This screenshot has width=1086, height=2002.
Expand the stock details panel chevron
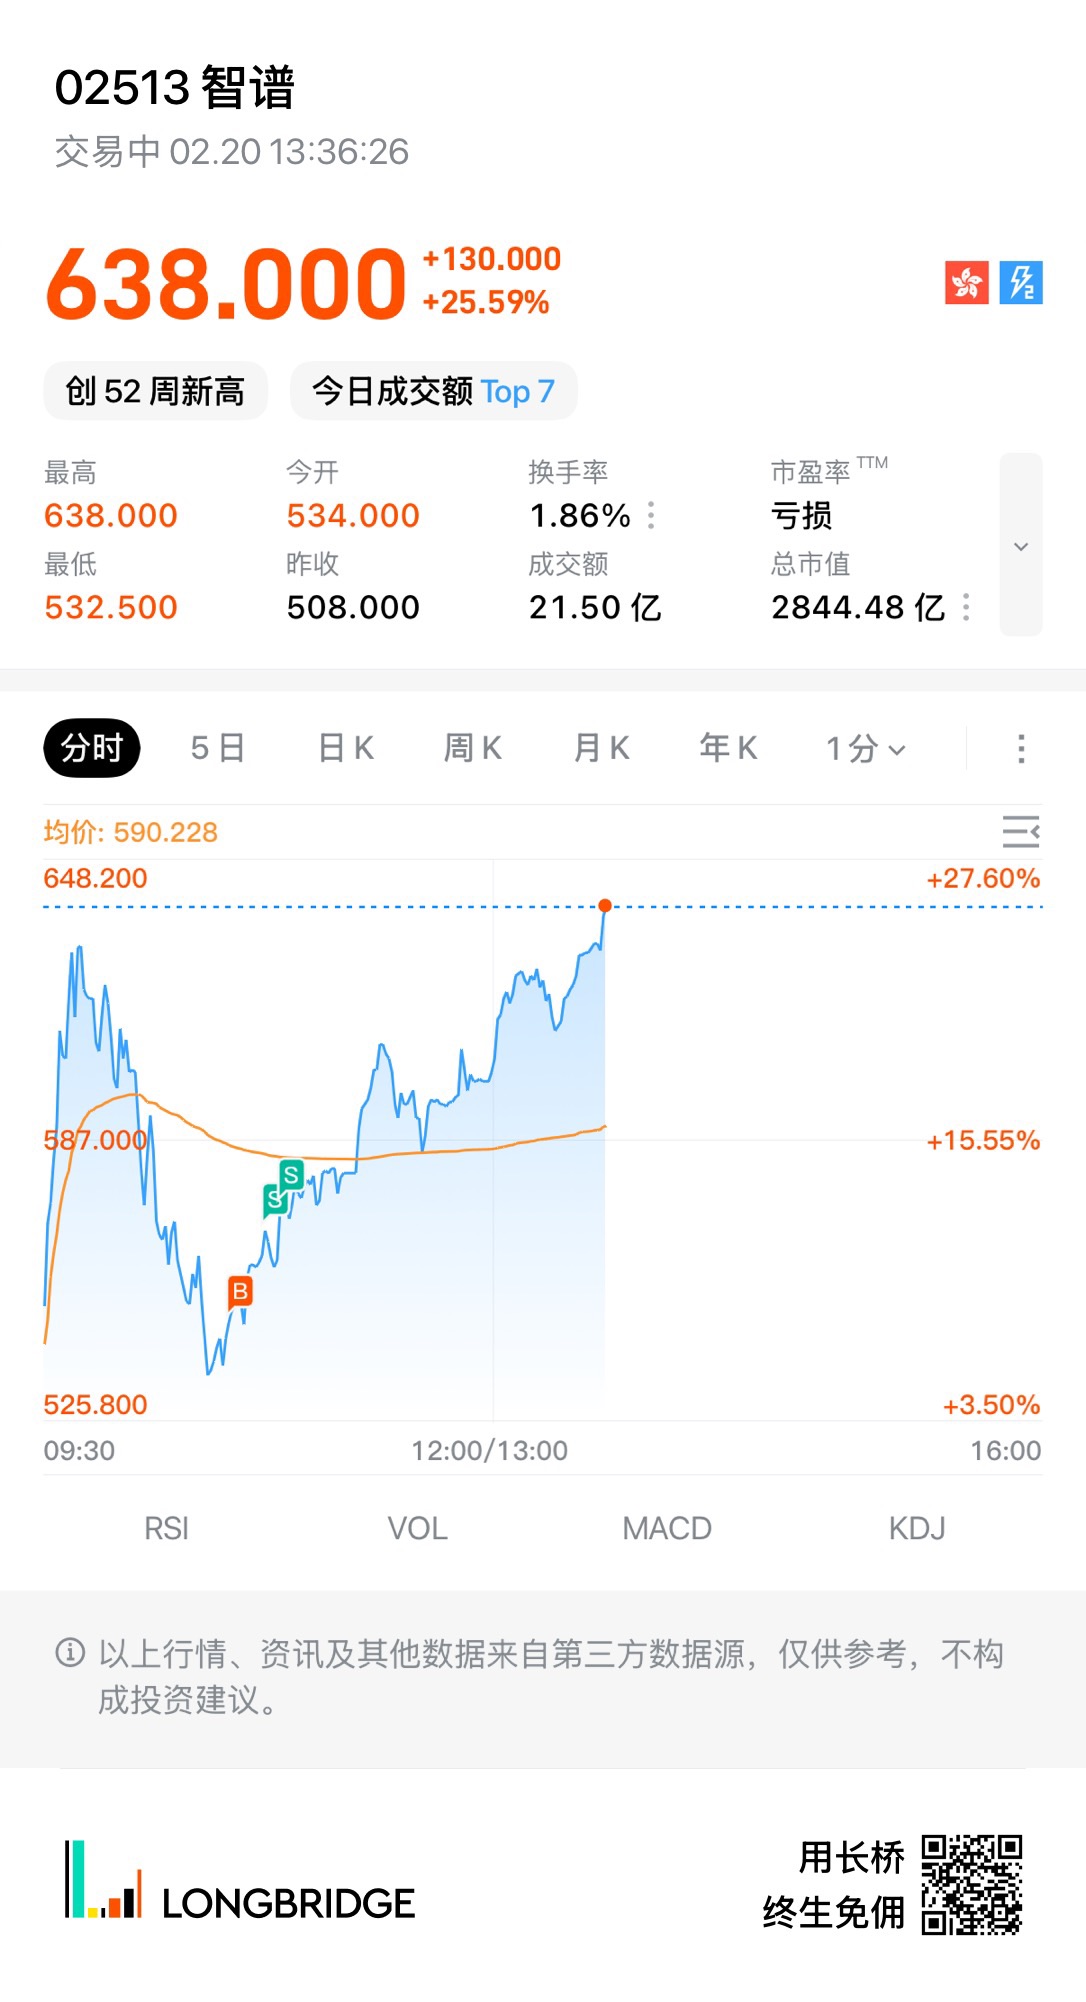pyautogui.click(x=1021, y=546)
